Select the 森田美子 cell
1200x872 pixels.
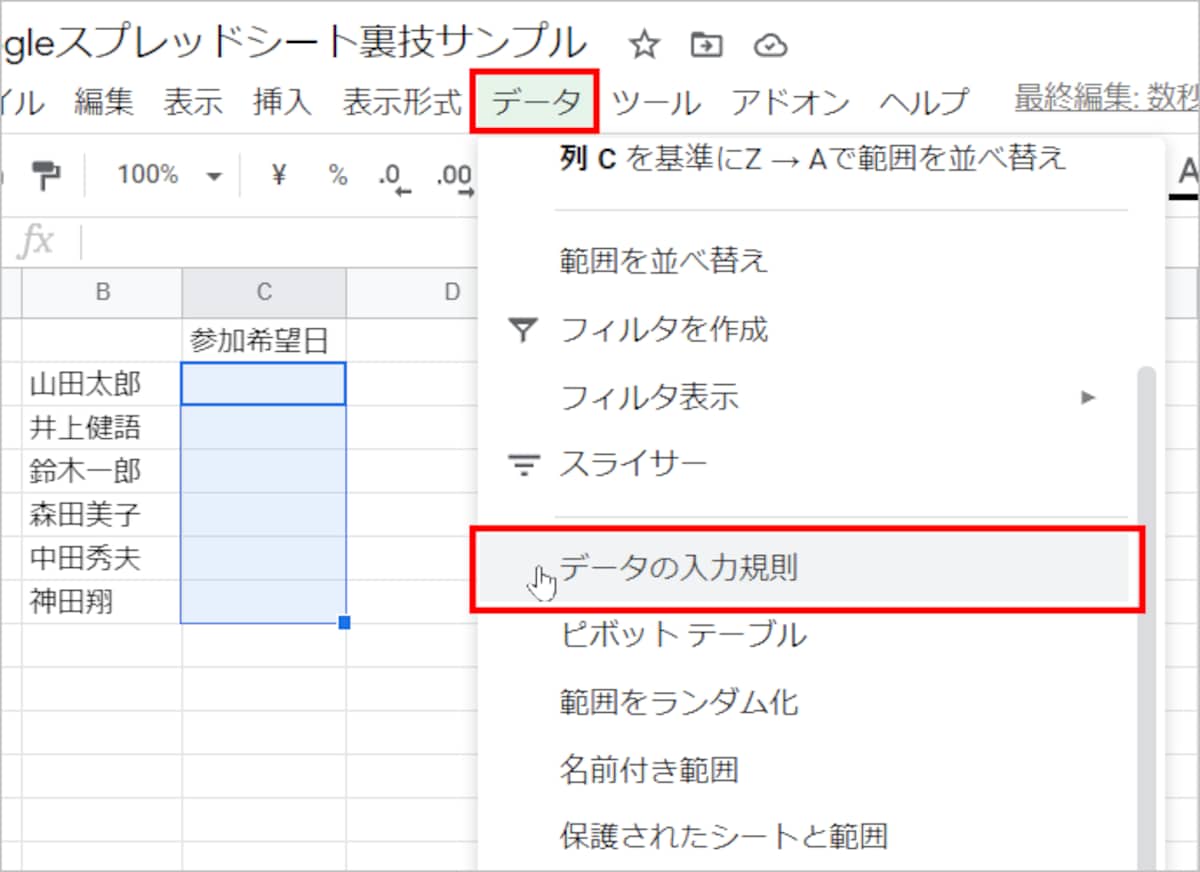pos(102,515)
